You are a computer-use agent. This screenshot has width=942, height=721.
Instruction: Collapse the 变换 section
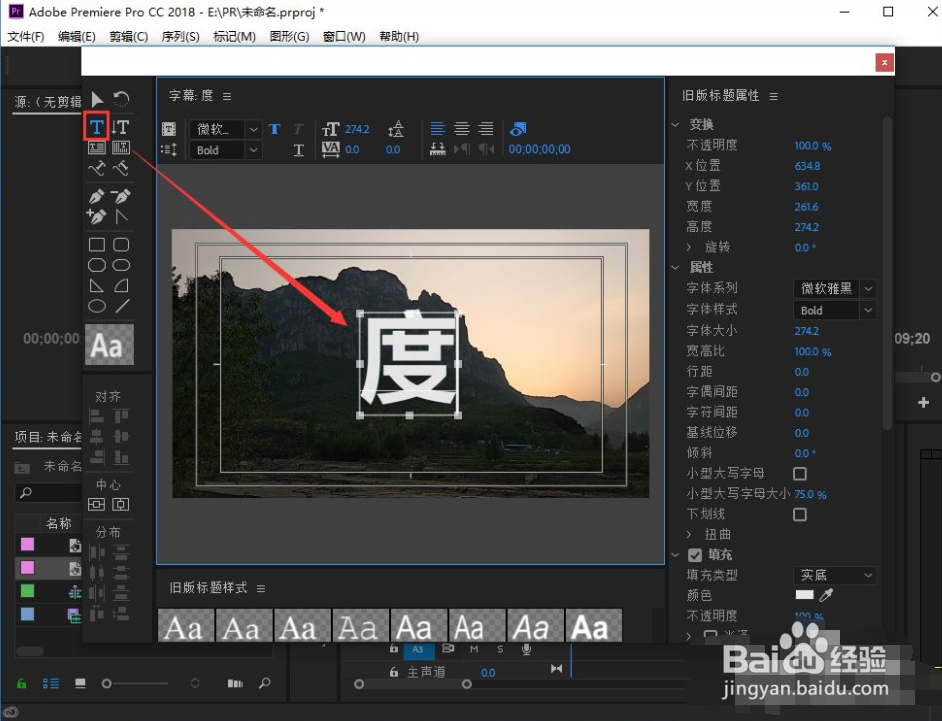(x=675, y=124)
